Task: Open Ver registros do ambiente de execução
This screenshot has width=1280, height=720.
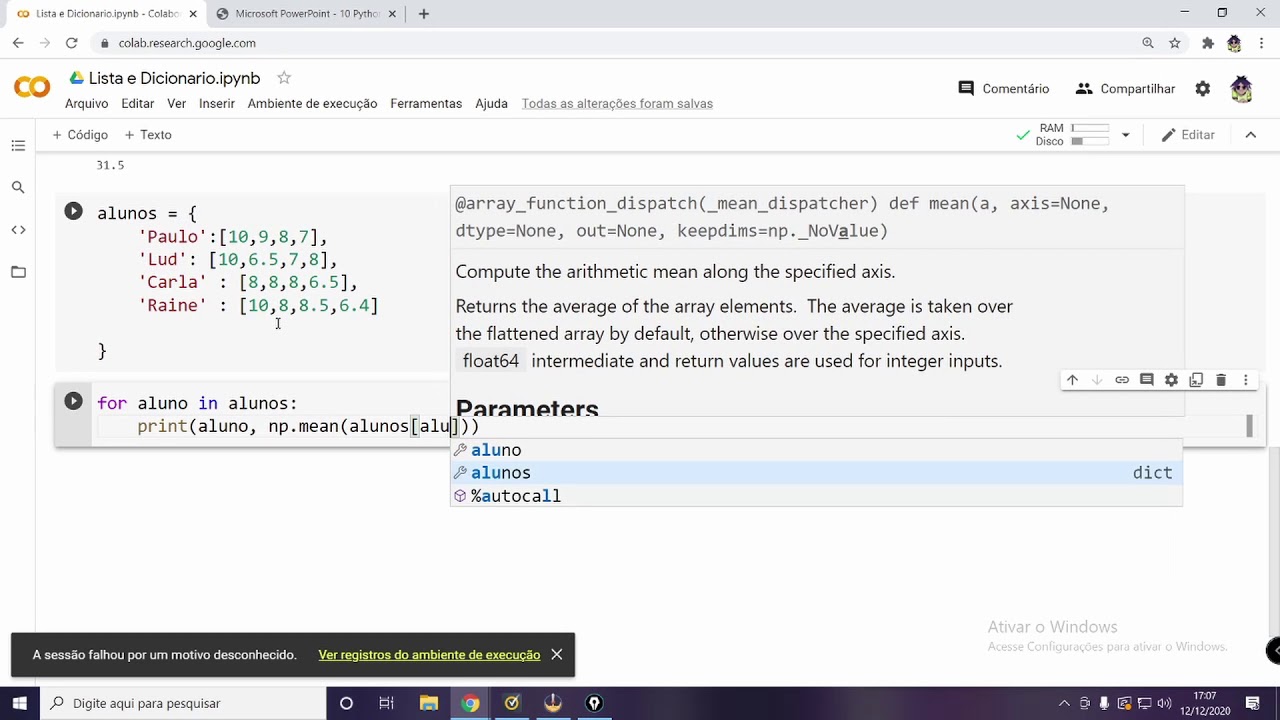Action: tap(429, 655)
